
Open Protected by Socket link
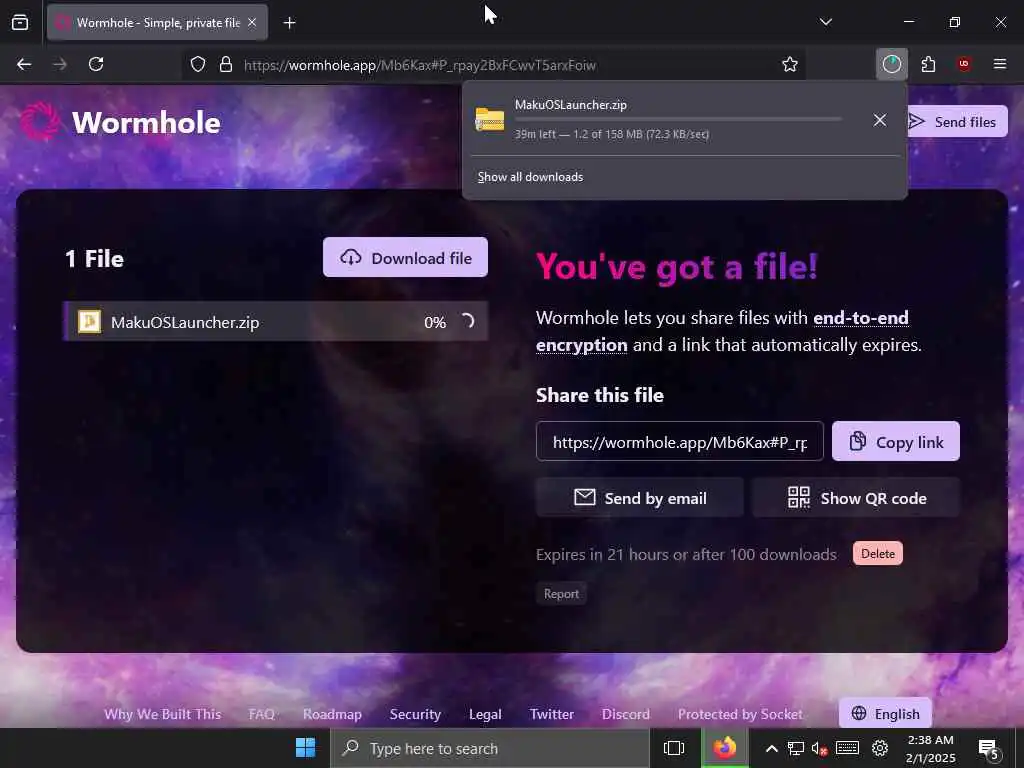coord(740,714)
